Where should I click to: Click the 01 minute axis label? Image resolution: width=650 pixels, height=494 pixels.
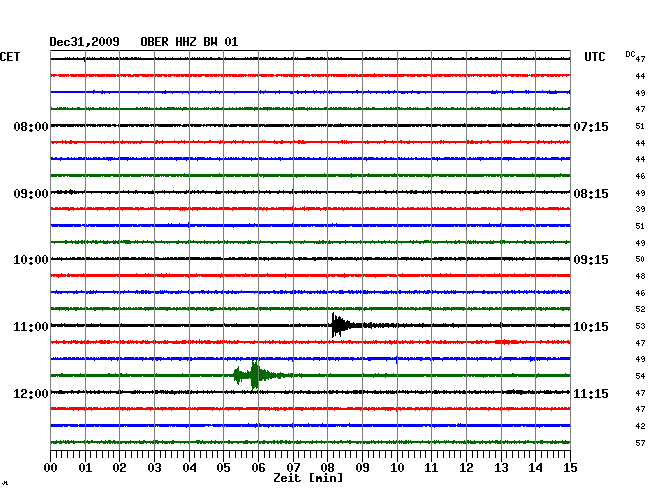pyautogui.click(x=85, y=468)
